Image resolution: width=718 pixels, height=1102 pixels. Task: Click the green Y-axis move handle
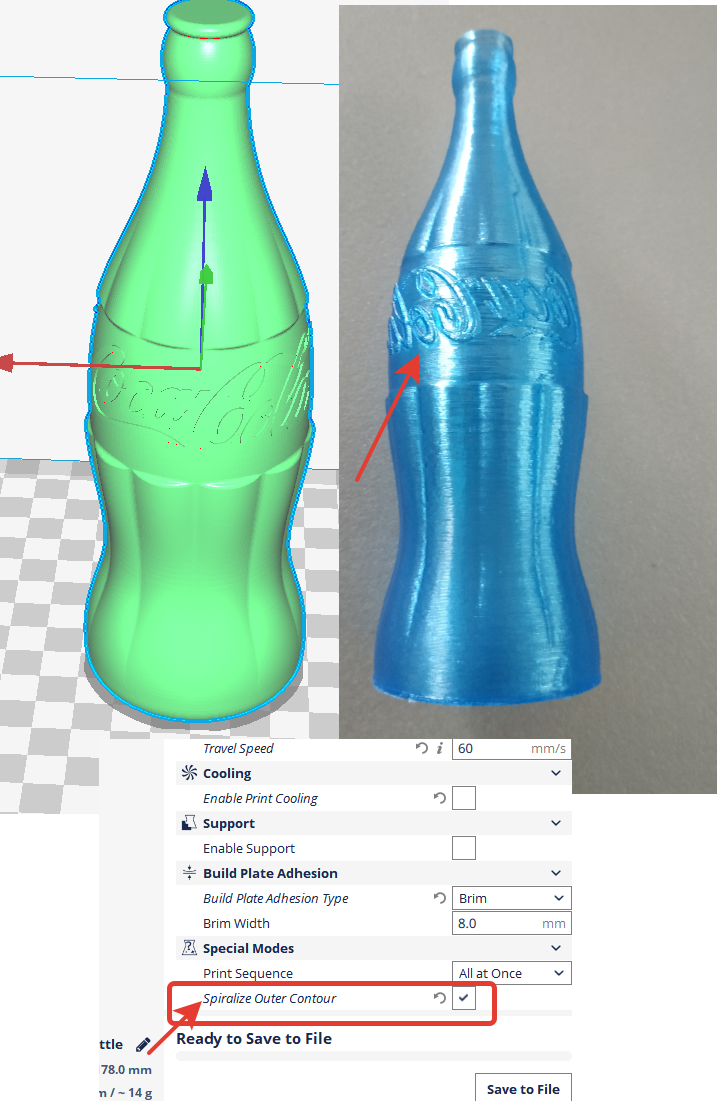(206, 275)
